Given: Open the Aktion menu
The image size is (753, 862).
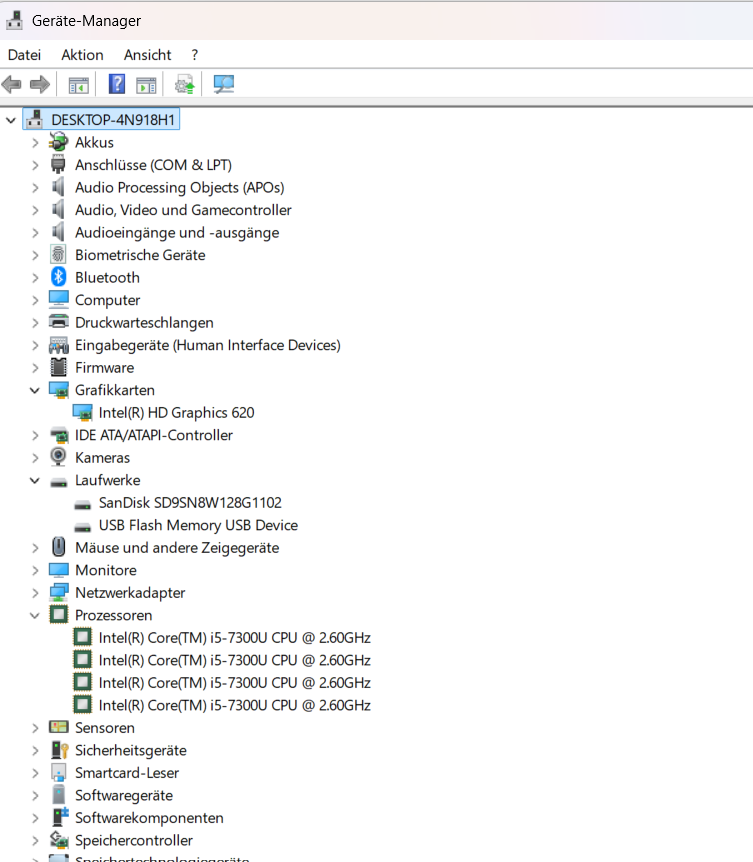Looking at the screenshot, I should coord(82,55).
